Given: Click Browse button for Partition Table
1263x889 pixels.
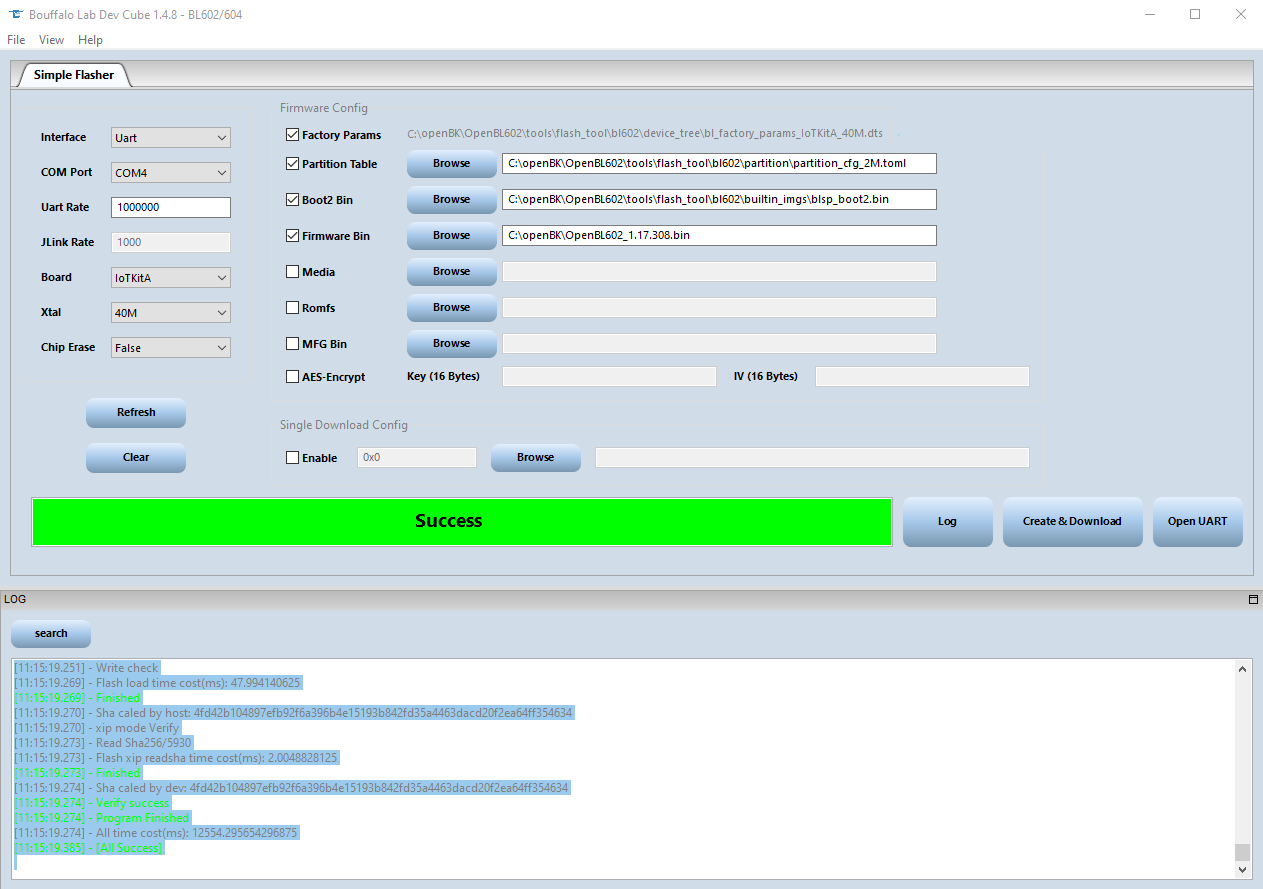Looking at the screenshot, I should point(451,163).
